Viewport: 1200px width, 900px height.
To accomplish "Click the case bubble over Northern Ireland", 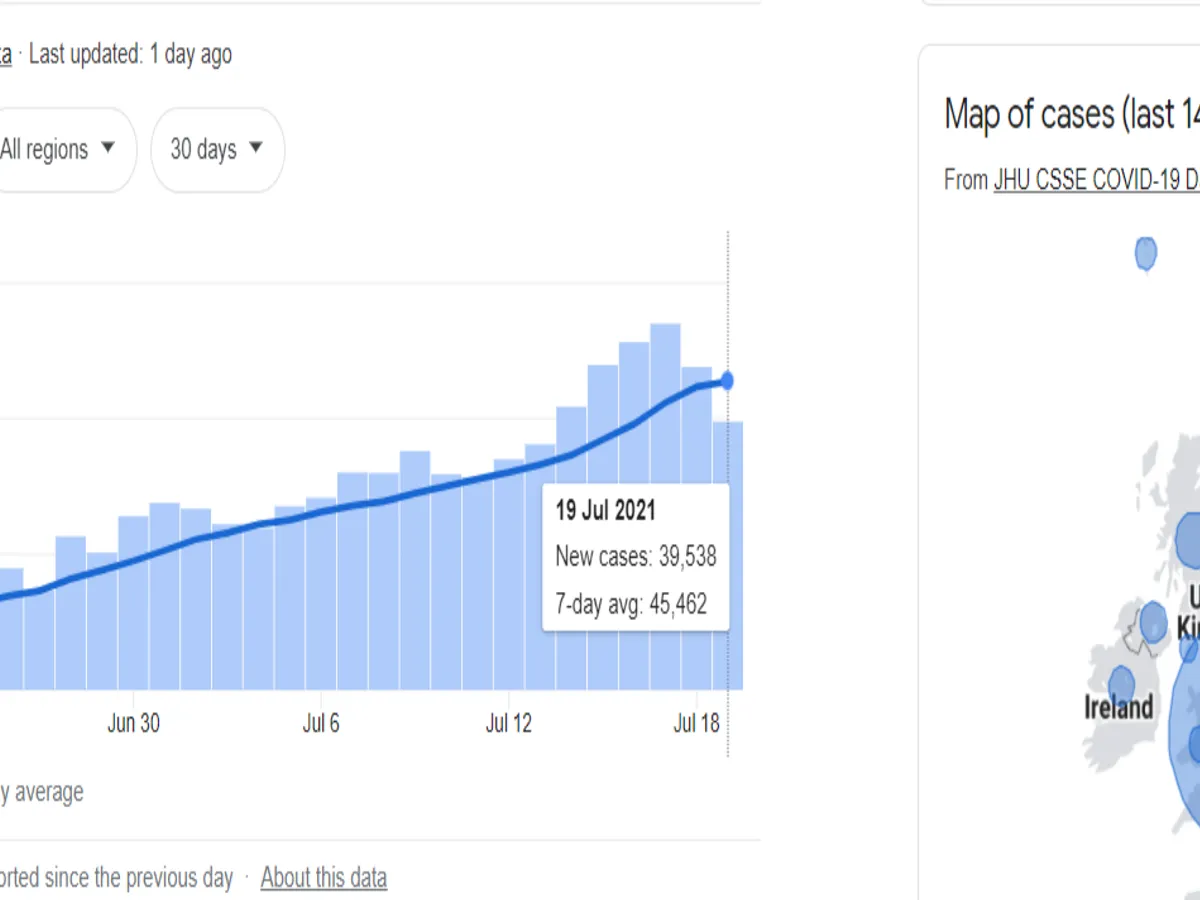I will coord(1153,622).
